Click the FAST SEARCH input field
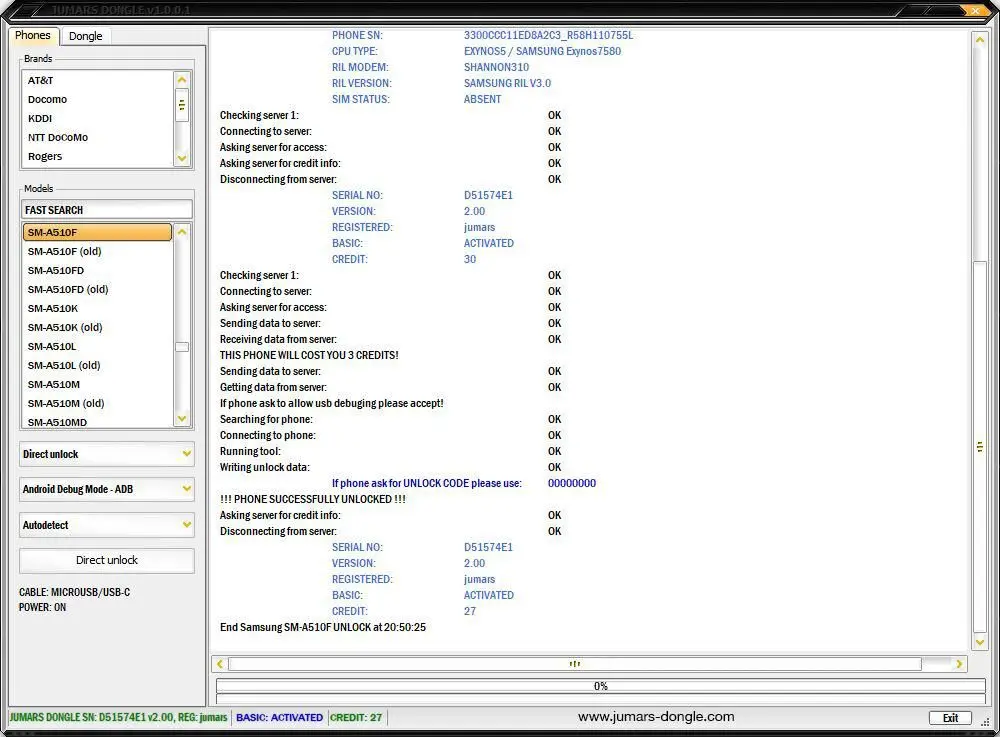 [x=106, y=210]
